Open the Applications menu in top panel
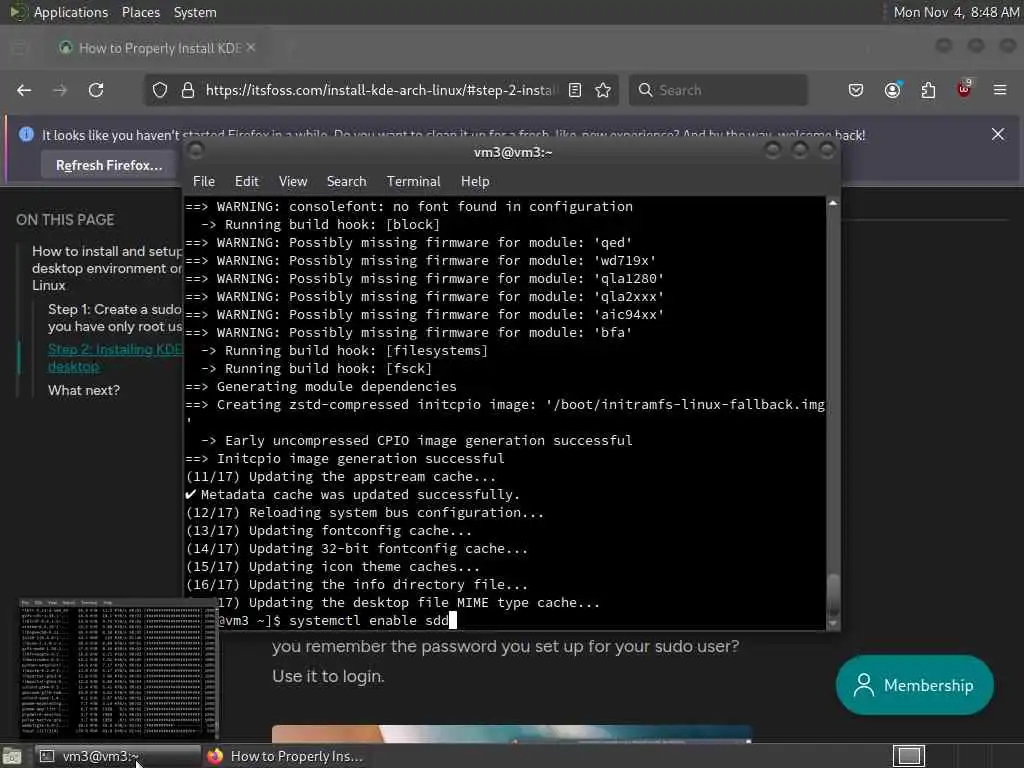1024x768 pixels. (x=71, y=12)
